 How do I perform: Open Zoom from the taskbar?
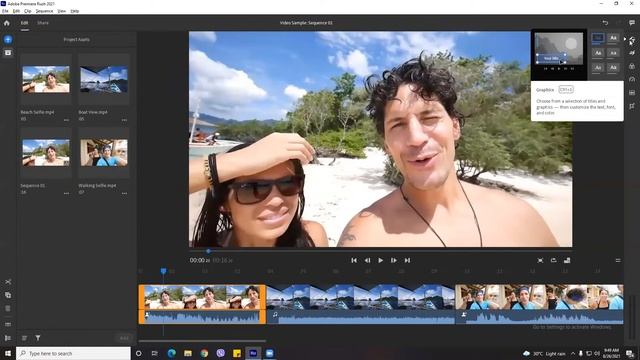269,353
